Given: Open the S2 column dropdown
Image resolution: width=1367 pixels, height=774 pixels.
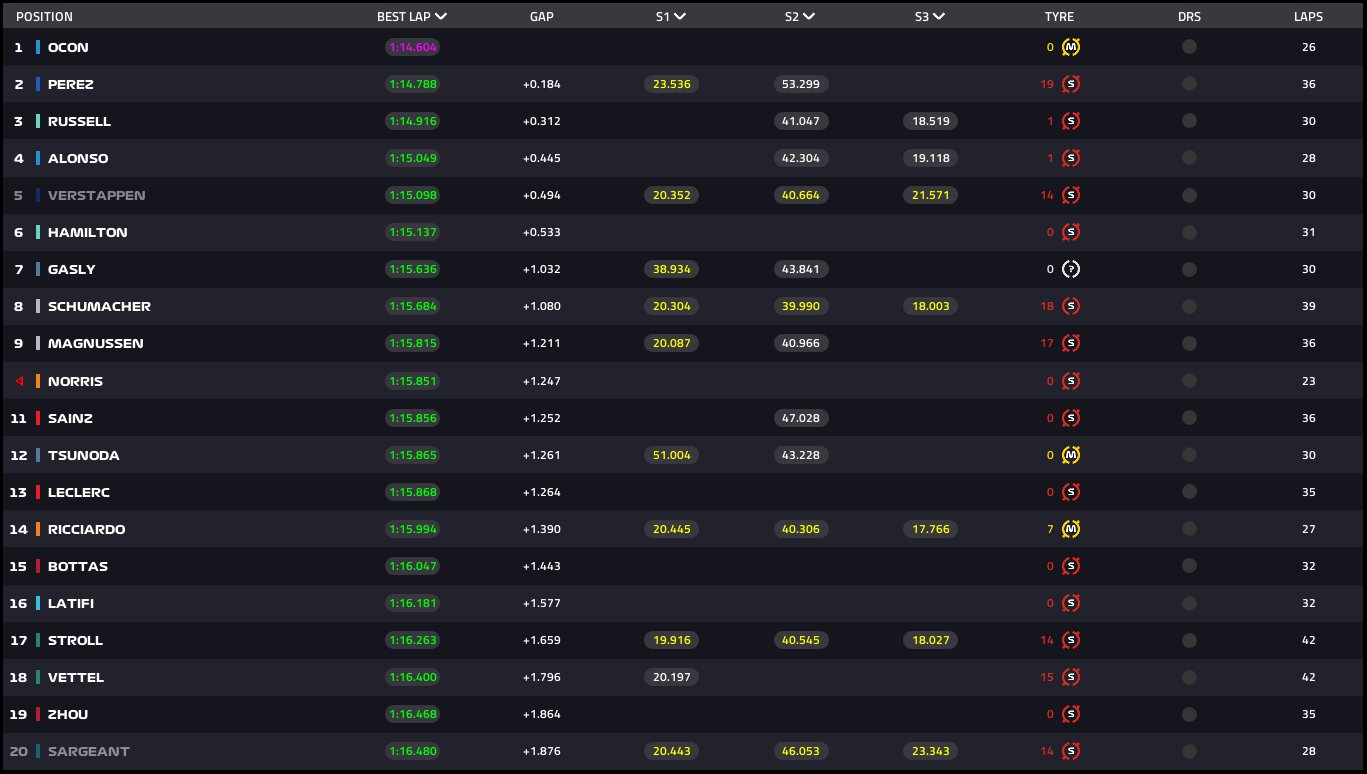Looking at the screenshot, I should [809, 17].
